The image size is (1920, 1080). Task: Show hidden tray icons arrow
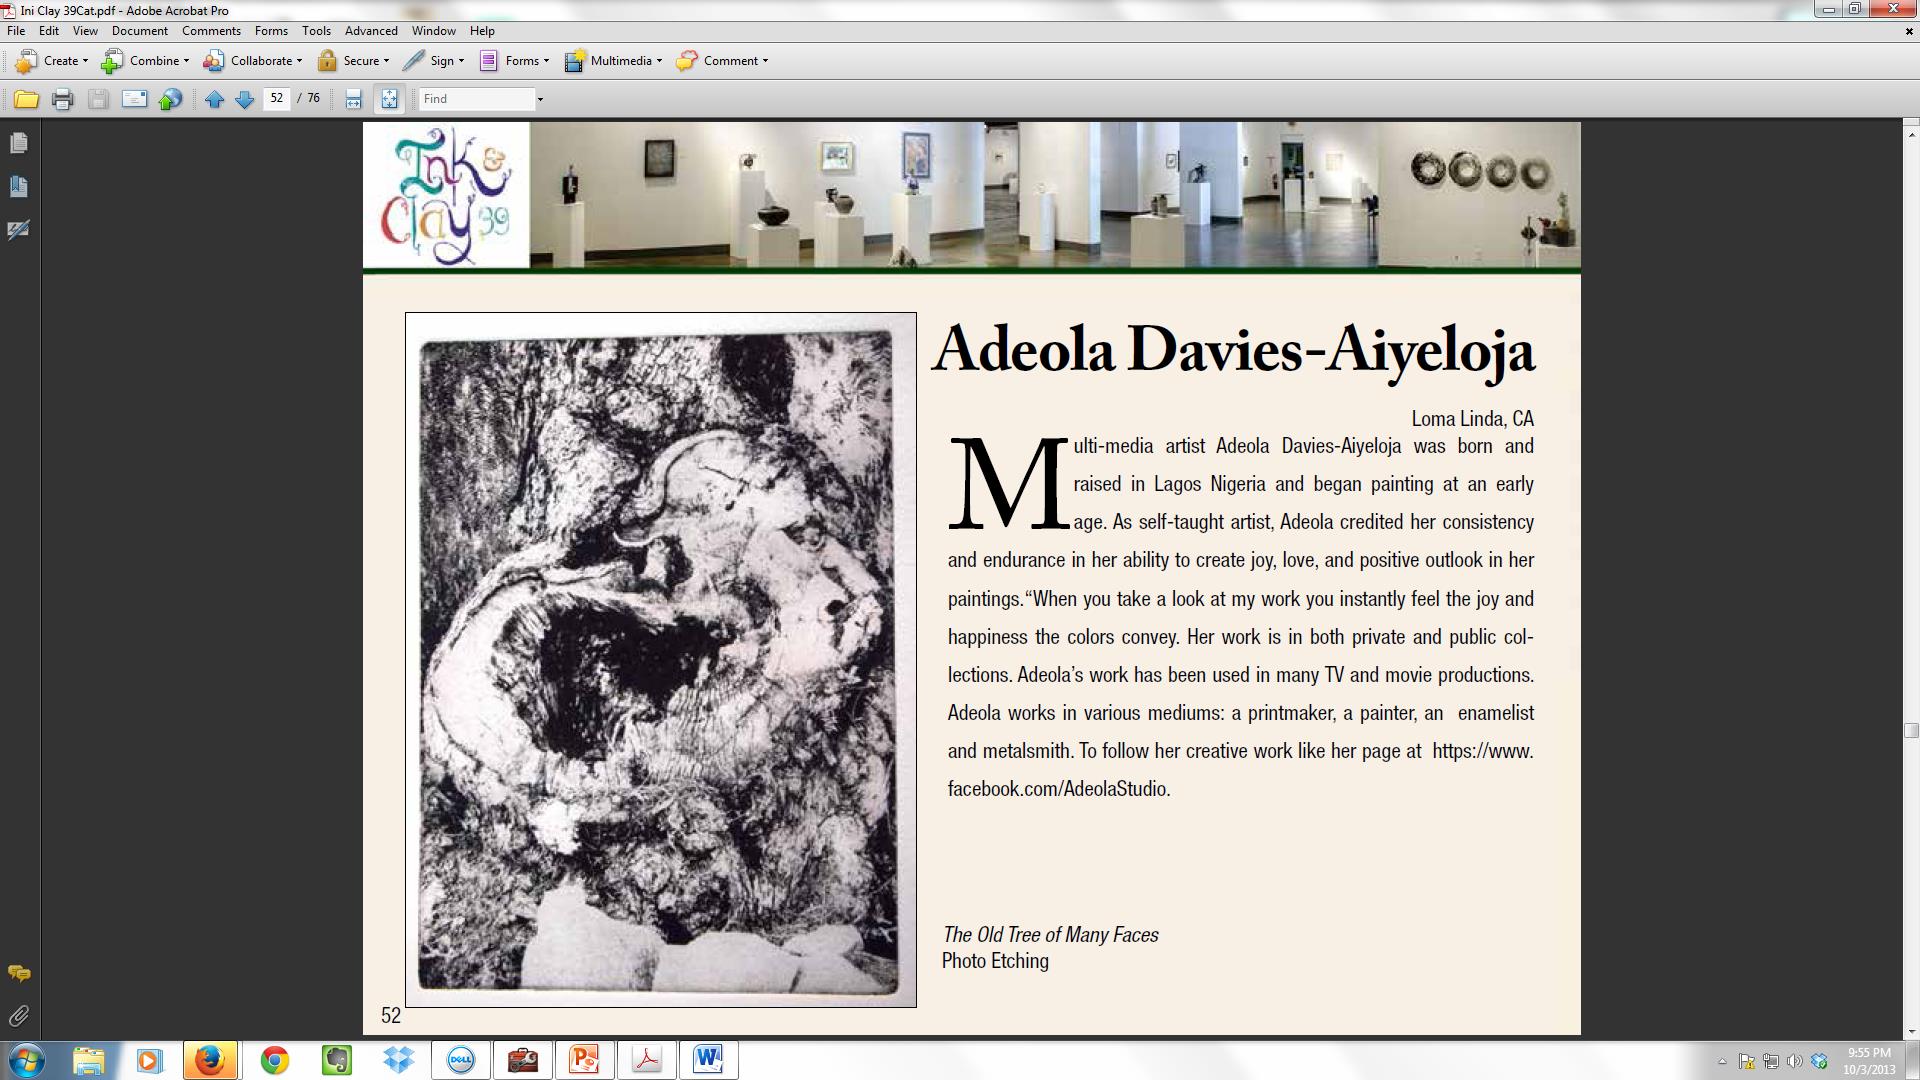click(1722, 1061)
